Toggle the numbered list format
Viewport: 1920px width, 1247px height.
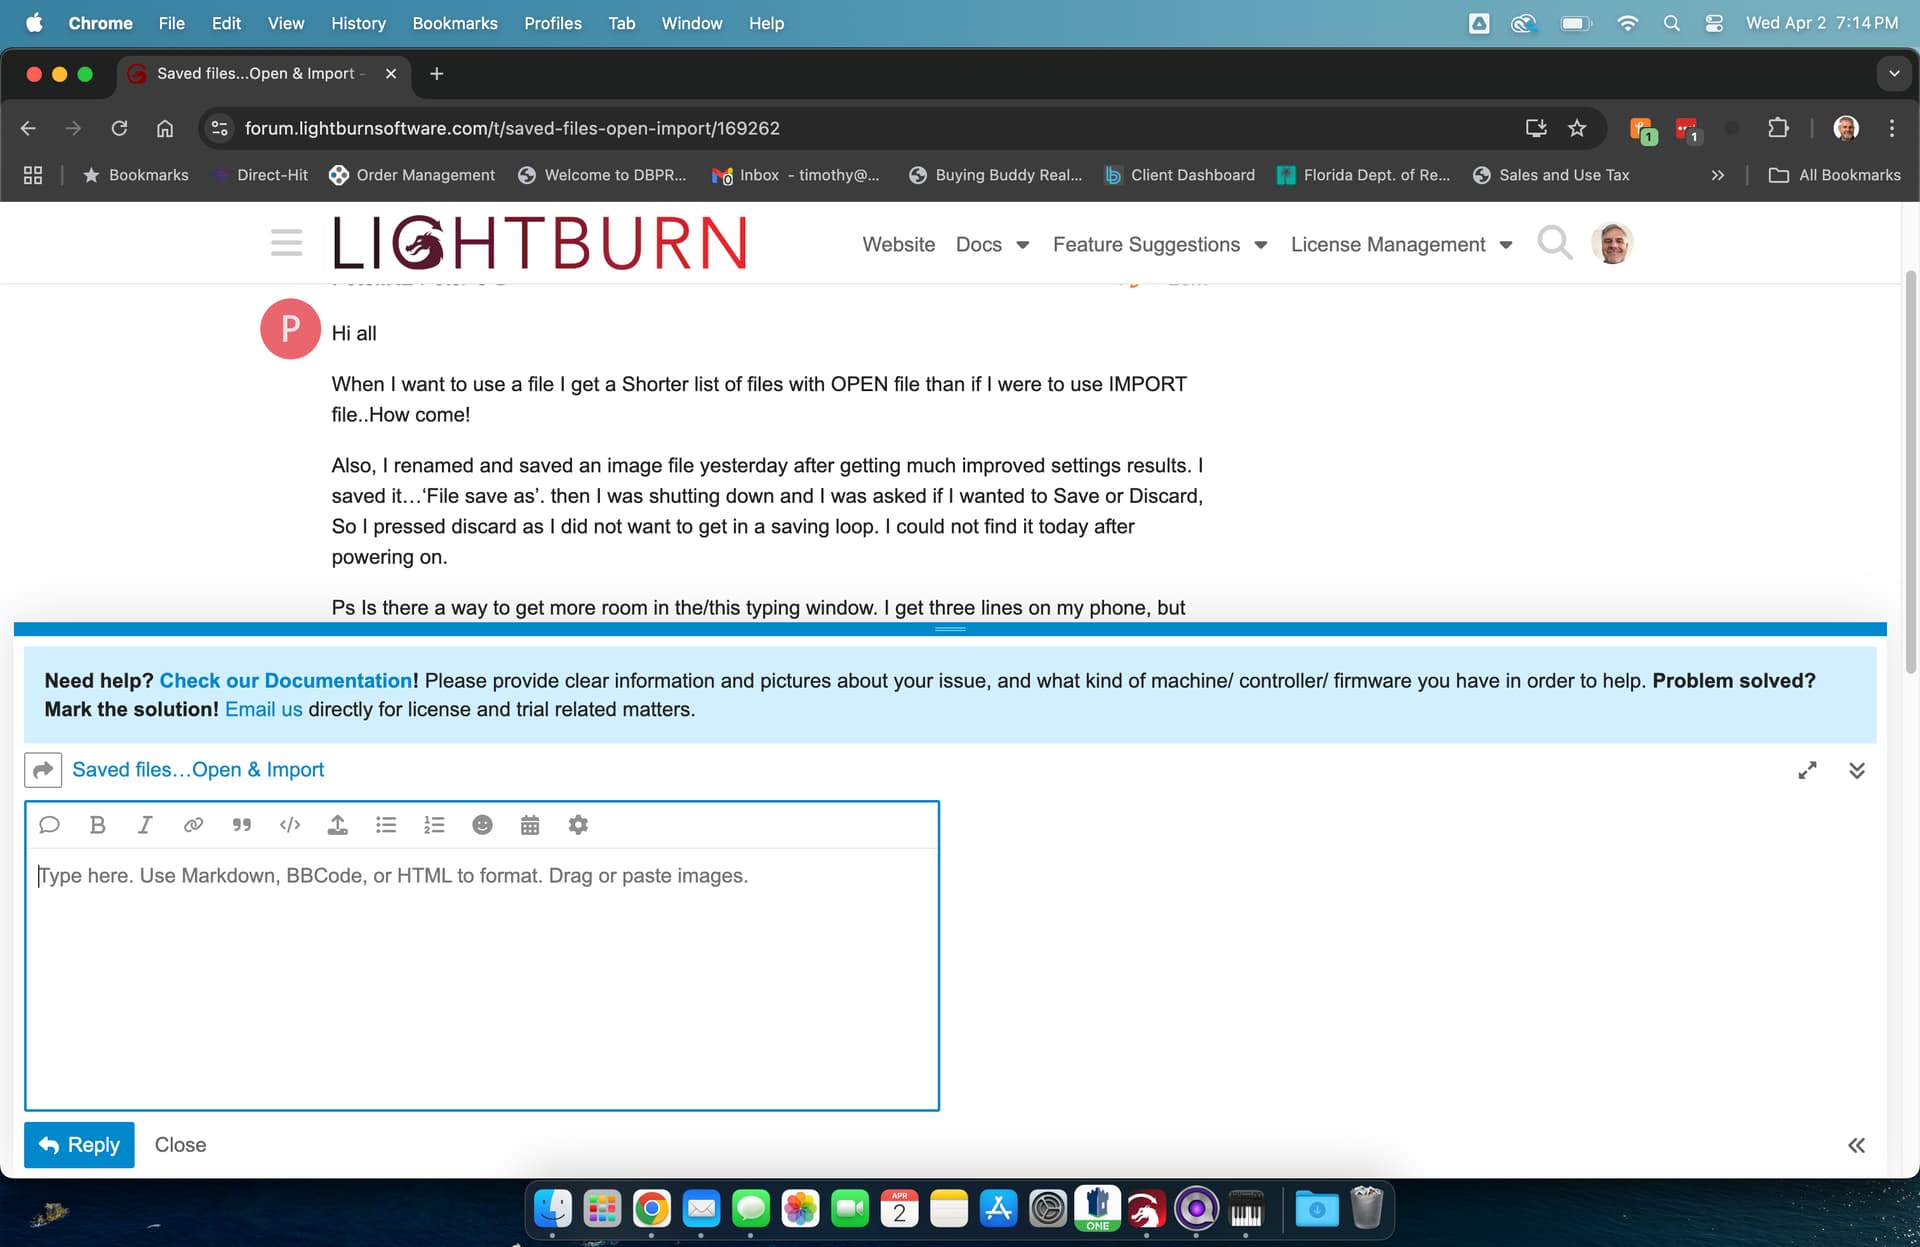click(x=434, y=825)
